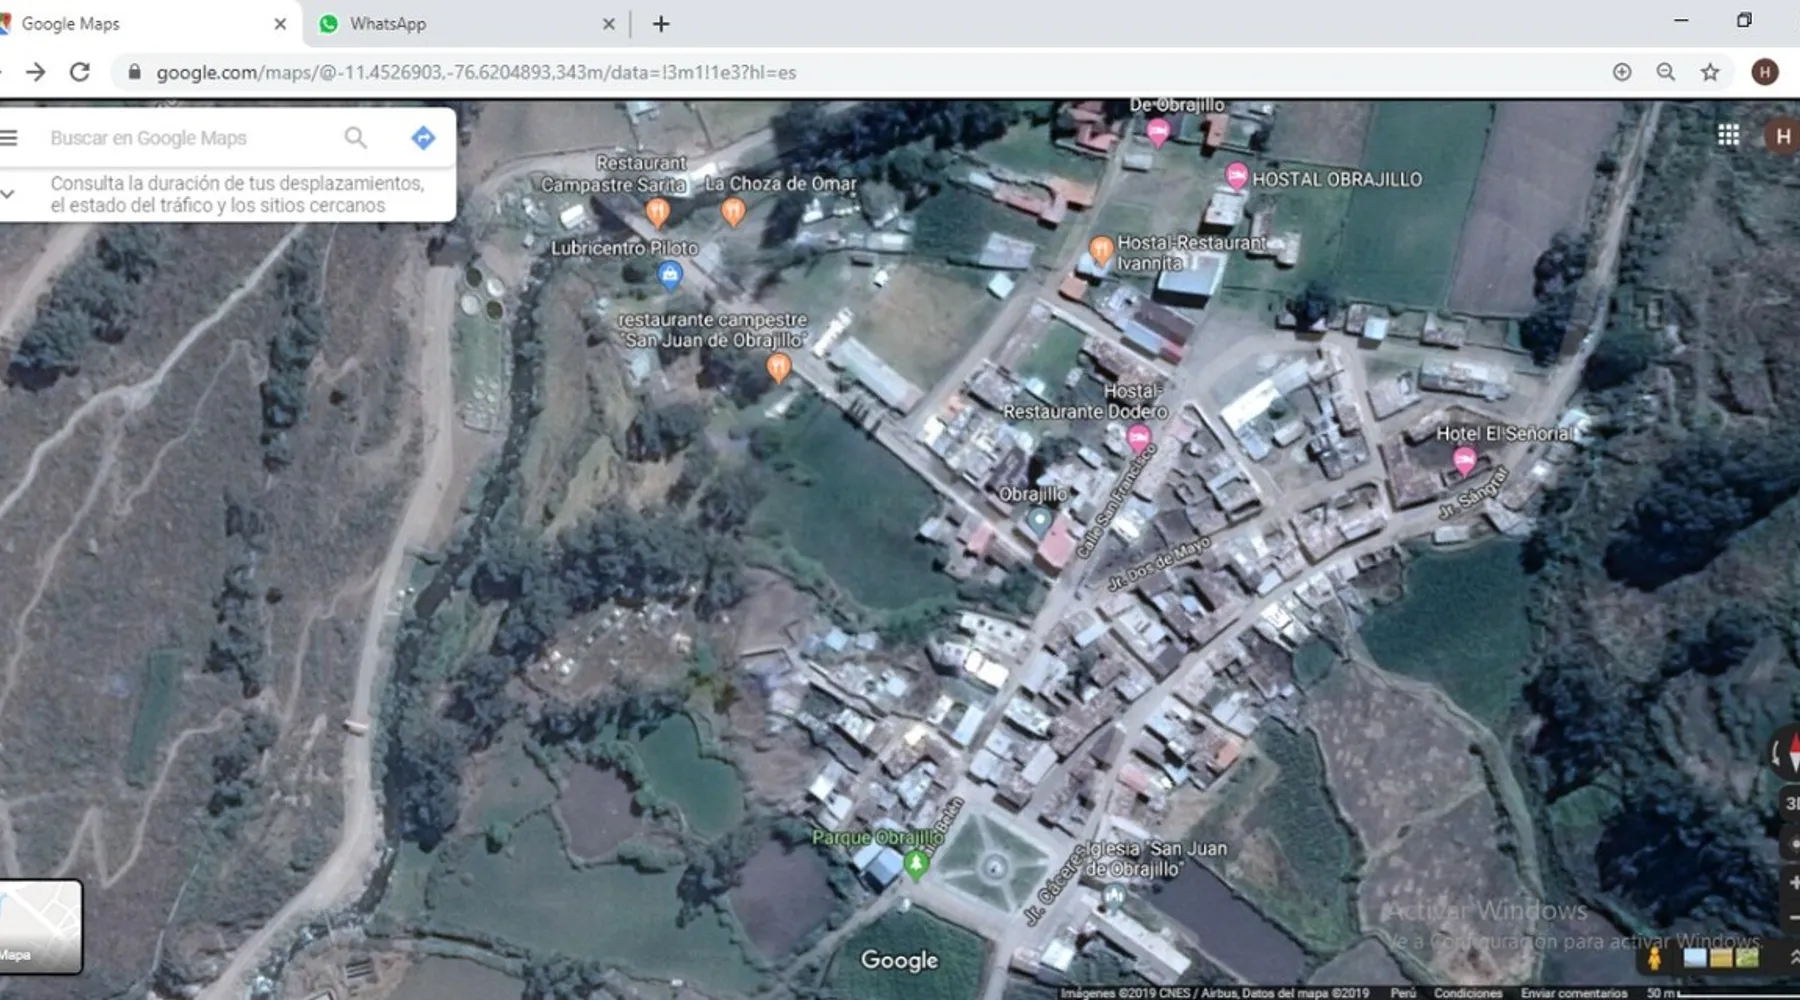Open the Google Maps hamburger menu

pyautogui.click(x=9, y=138)
